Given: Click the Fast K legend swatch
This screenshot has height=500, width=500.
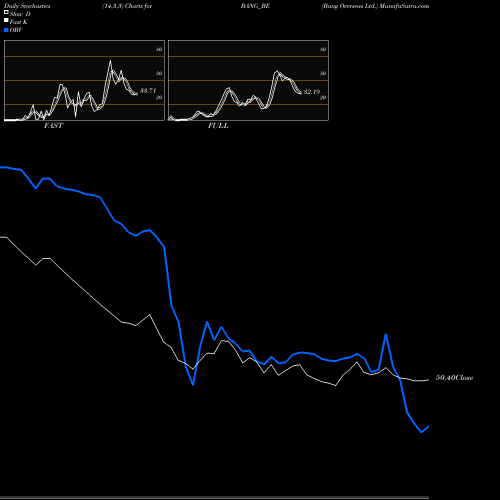Looking at the screenshot, I should click(x=6, y=20).
